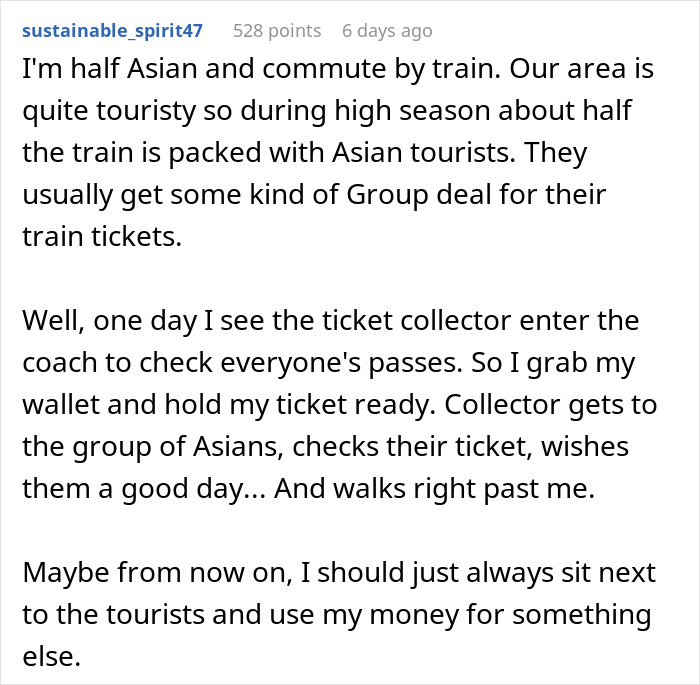
Task: Click the word 'money' in last paragraph
Action: click(x=413, y=615)
